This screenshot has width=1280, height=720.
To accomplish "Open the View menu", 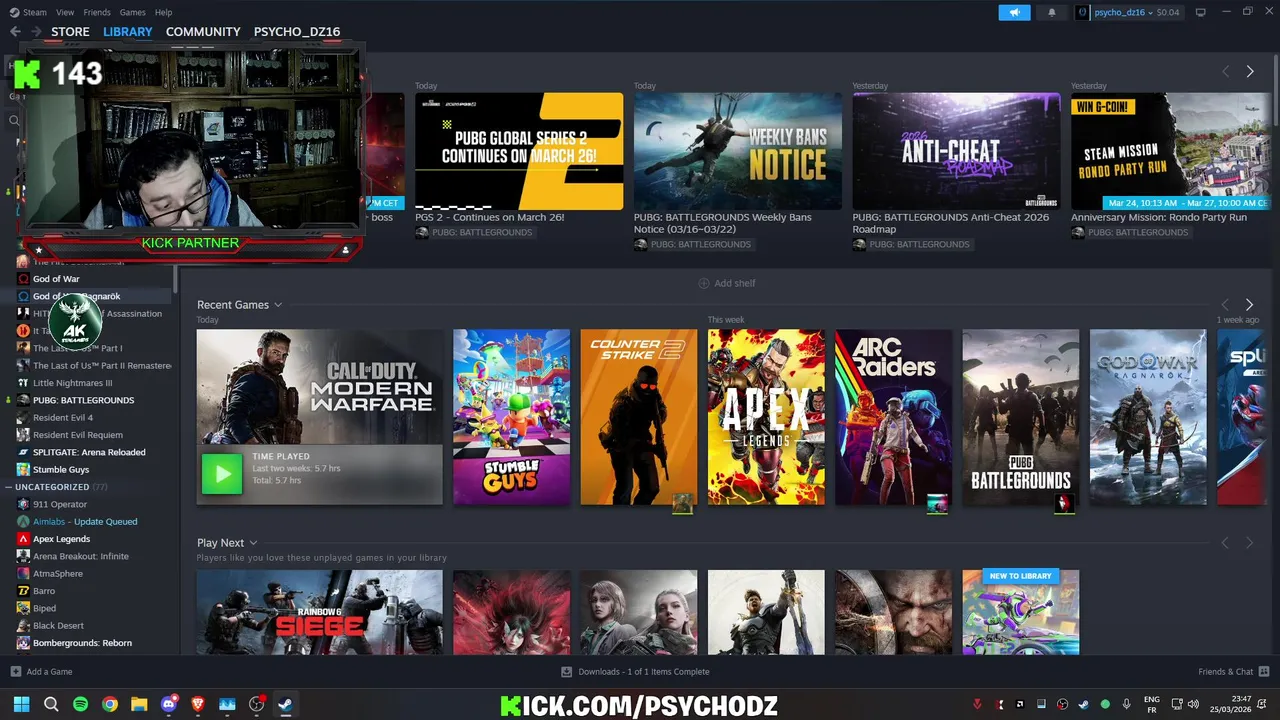I will click(65, 12).
